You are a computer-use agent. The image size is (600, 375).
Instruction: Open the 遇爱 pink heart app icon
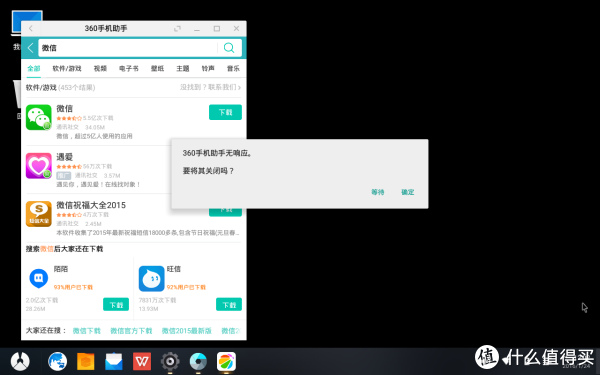tap(39, 166)
